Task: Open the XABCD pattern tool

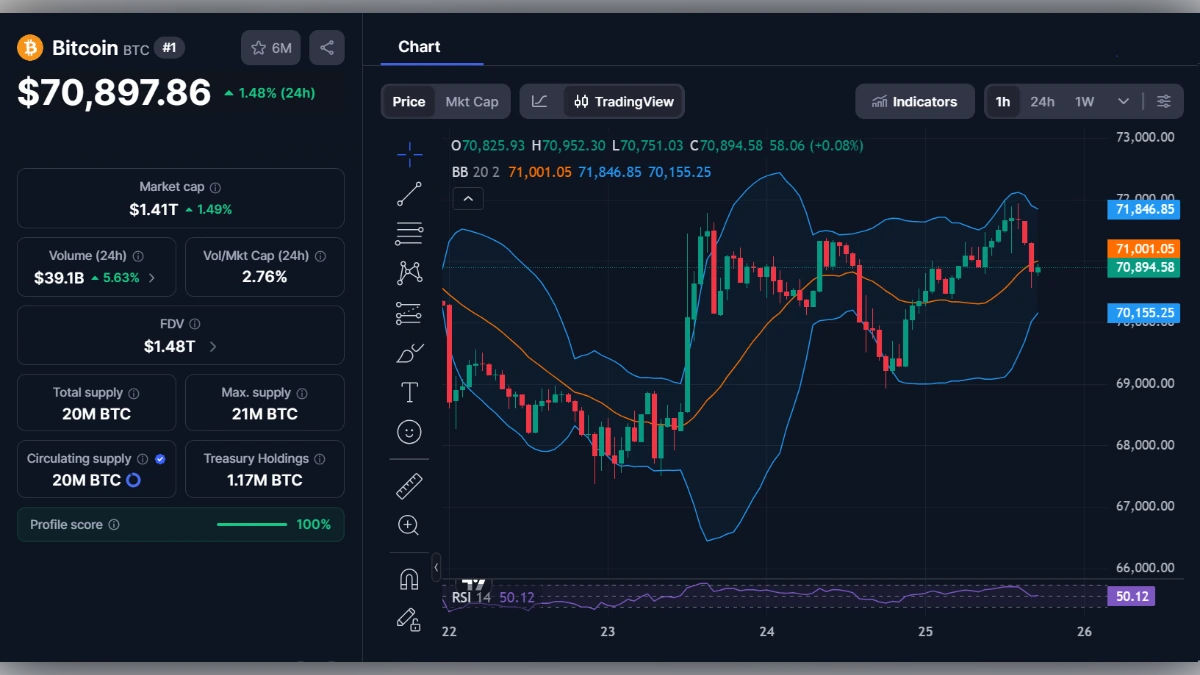Action: [x=408, y=271]
